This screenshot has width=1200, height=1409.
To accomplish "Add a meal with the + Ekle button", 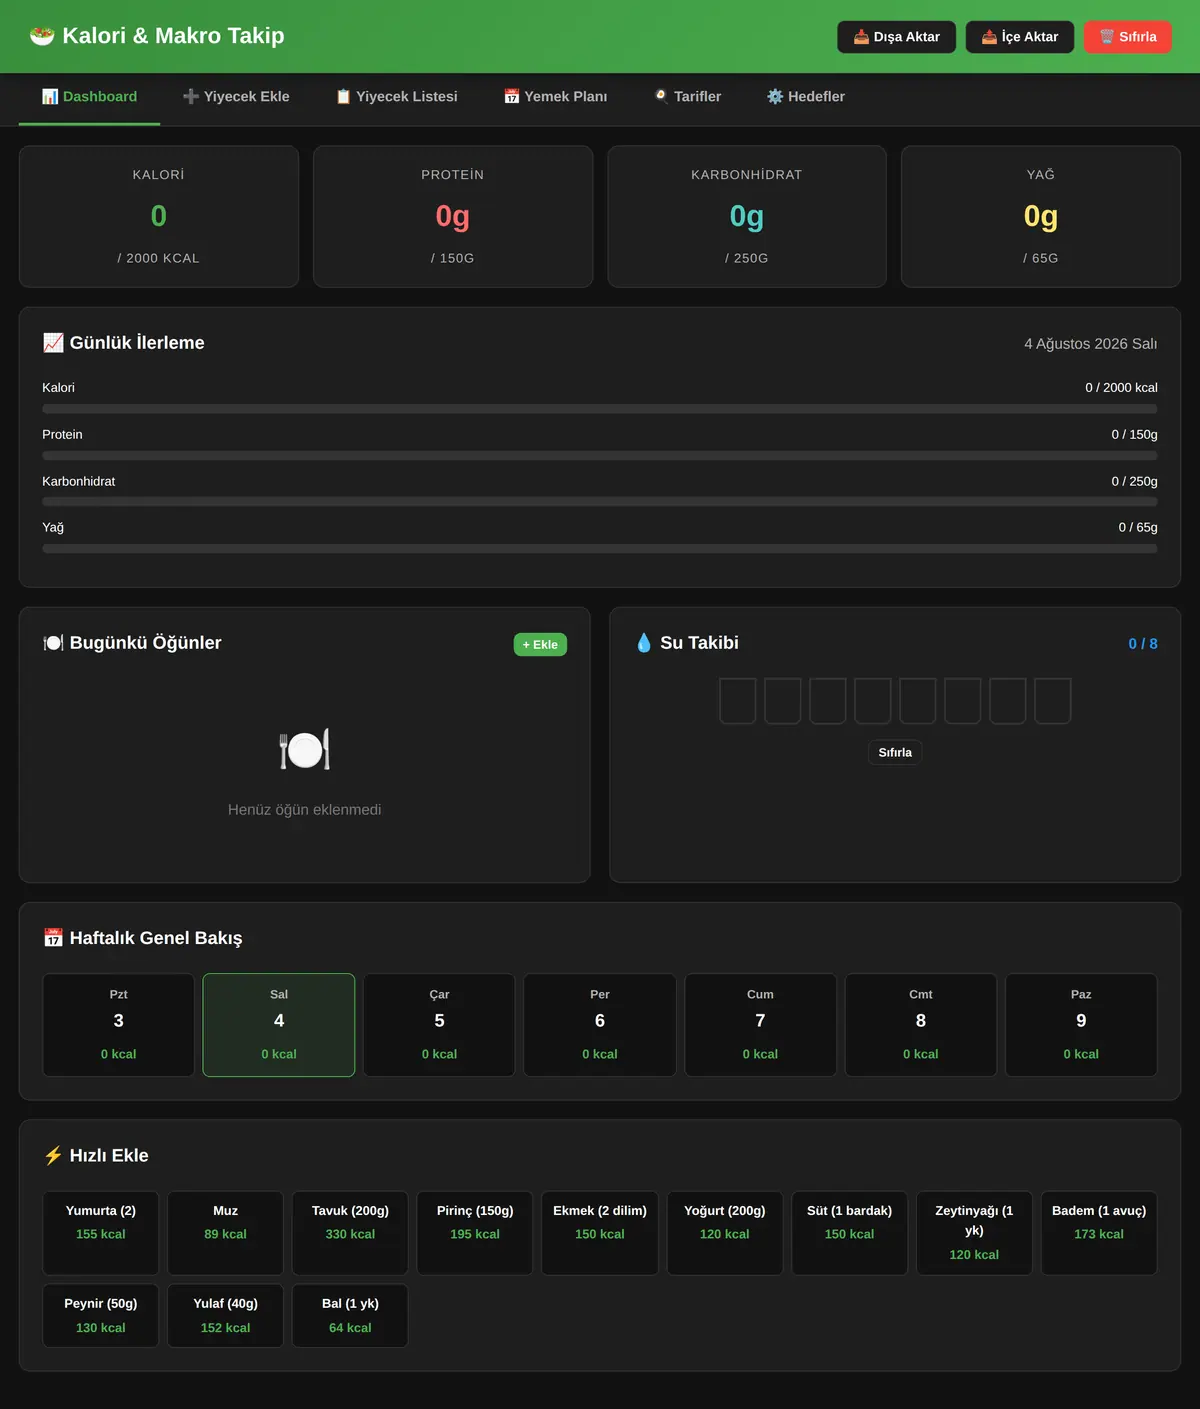I will tap(540, 645).
